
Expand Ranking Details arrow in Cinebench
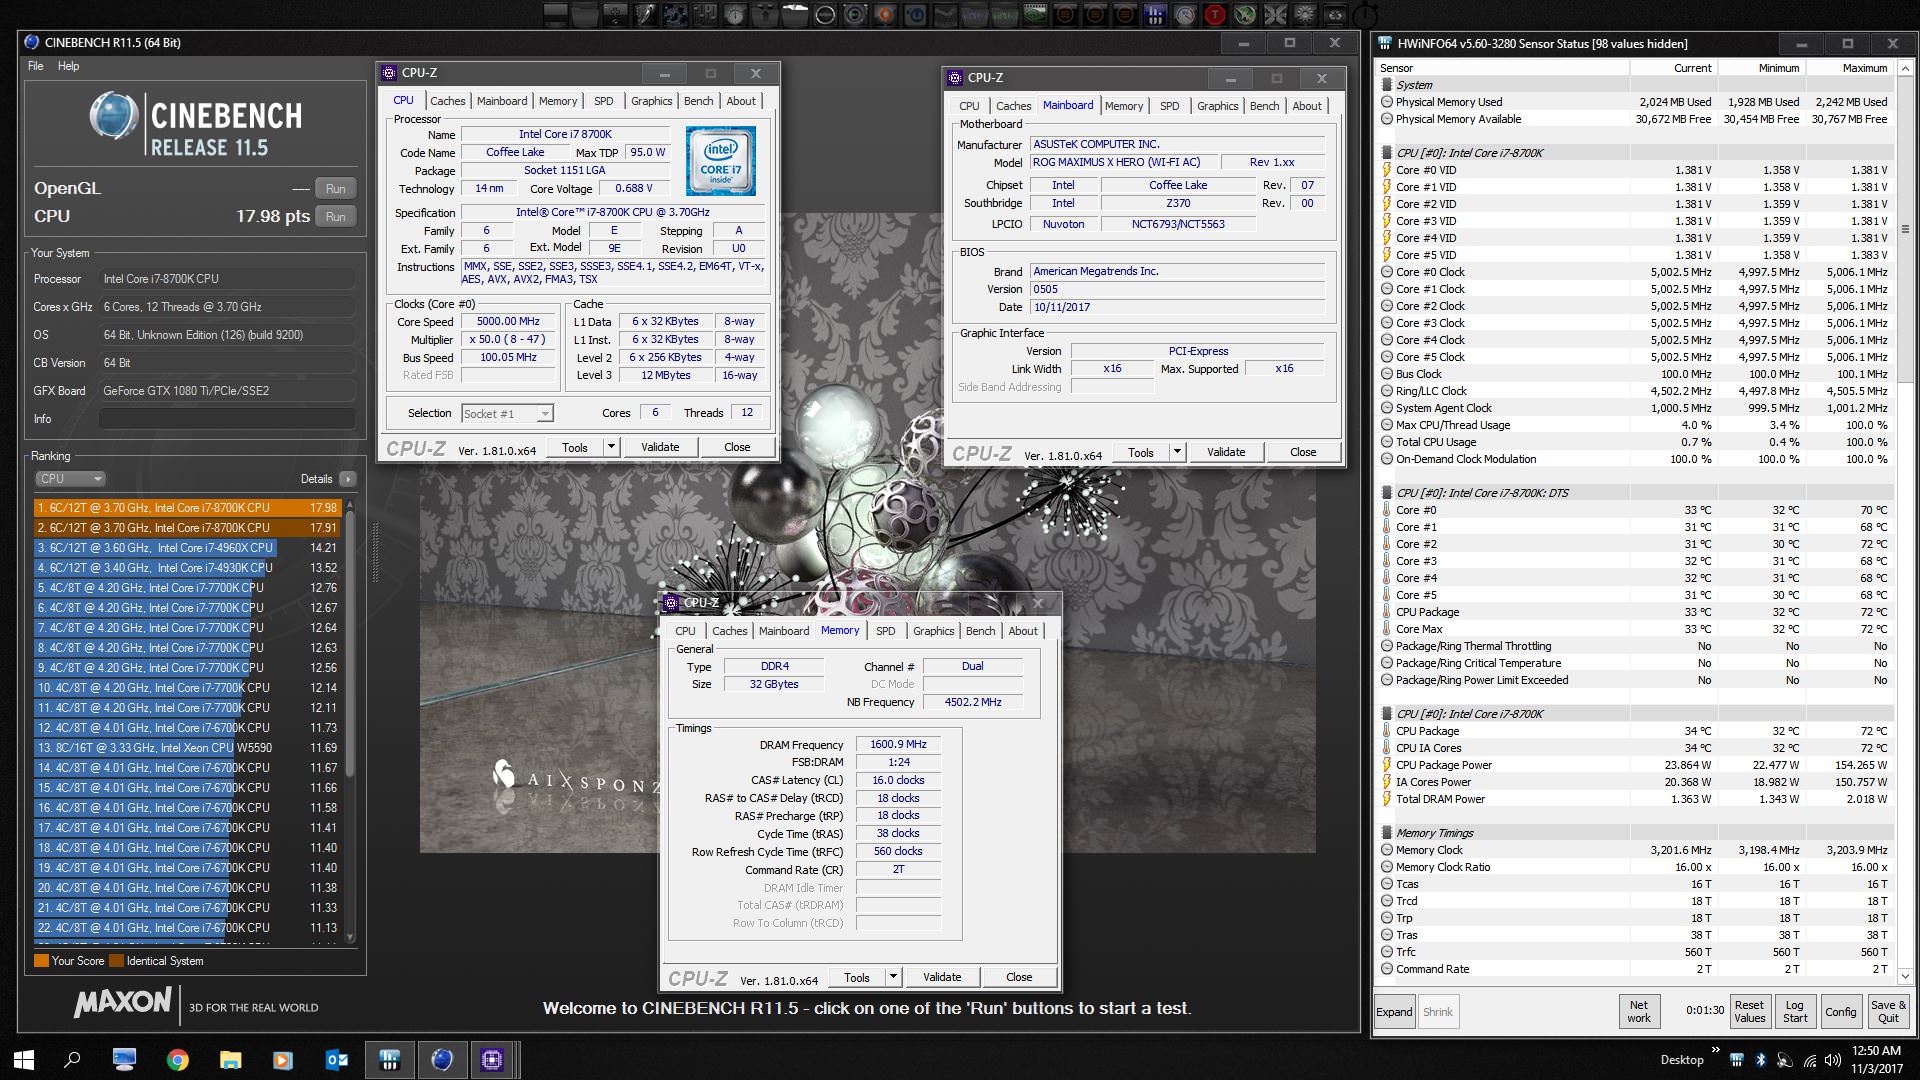[347, 479]
